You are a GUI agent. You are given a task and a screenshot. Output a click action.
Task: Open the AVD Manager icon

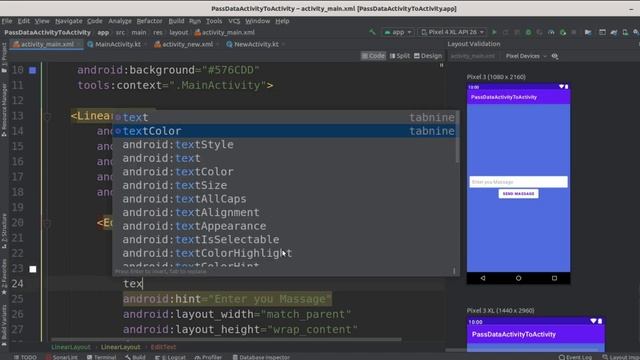(625, 32)
